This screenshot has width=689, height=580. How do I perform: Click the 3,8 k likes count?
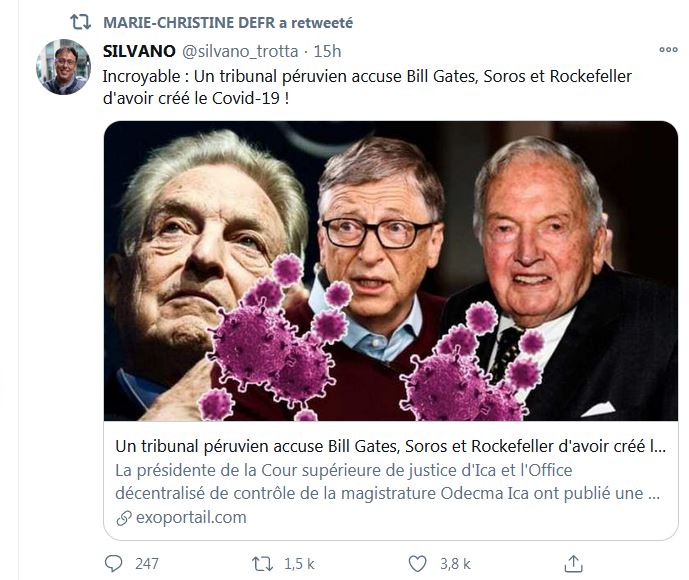point(455,563)
